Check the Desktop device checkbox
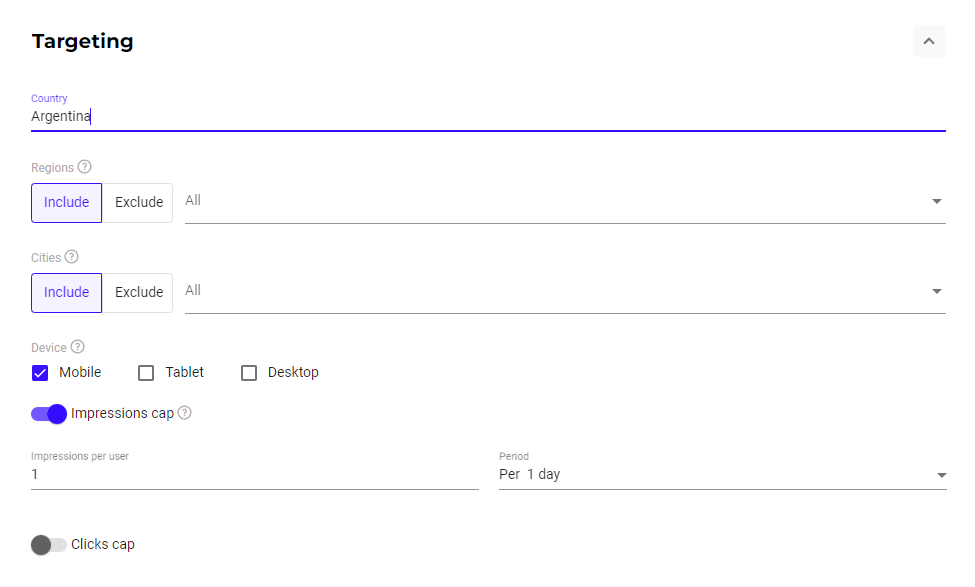This screenshot has height=587, width=975. (x=249, y=372)
